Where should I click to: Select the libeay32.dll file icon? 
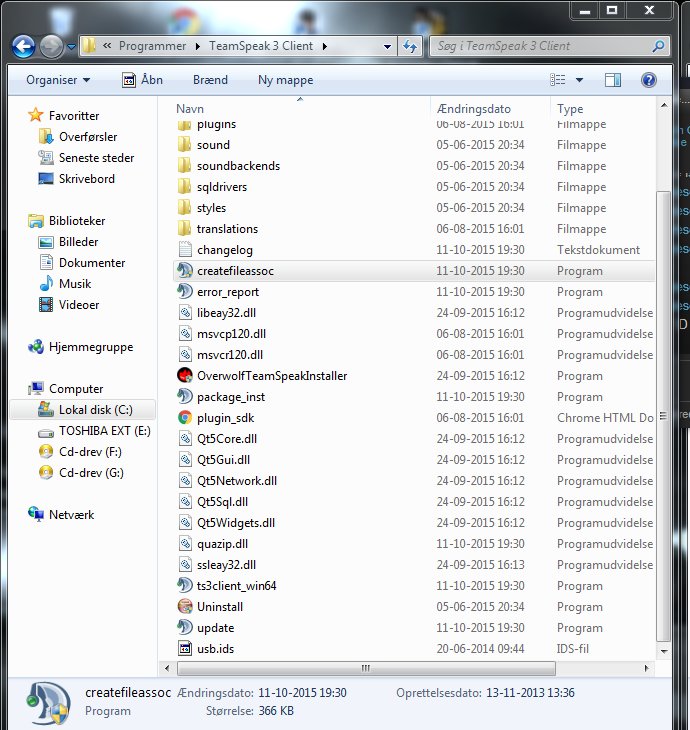tap(185, 313)
